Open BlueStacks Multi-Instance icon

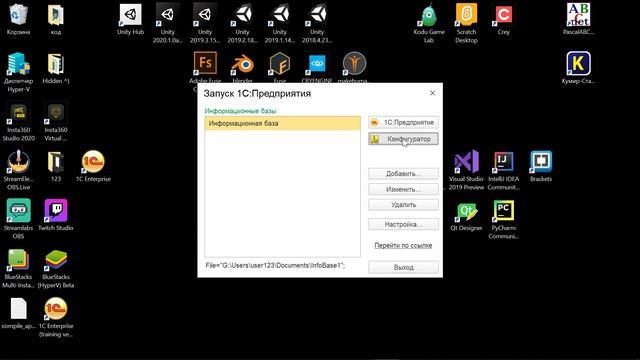point(18,269)
